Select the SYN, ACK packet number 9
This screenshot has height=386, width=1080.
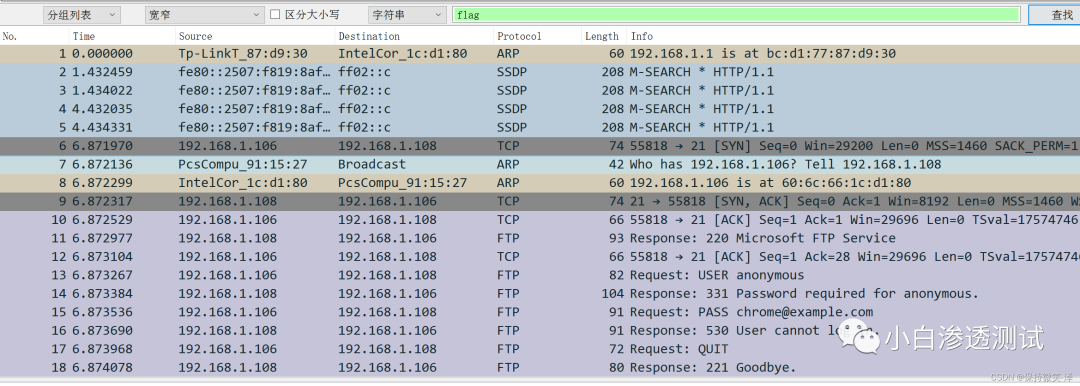click(540, 201)
